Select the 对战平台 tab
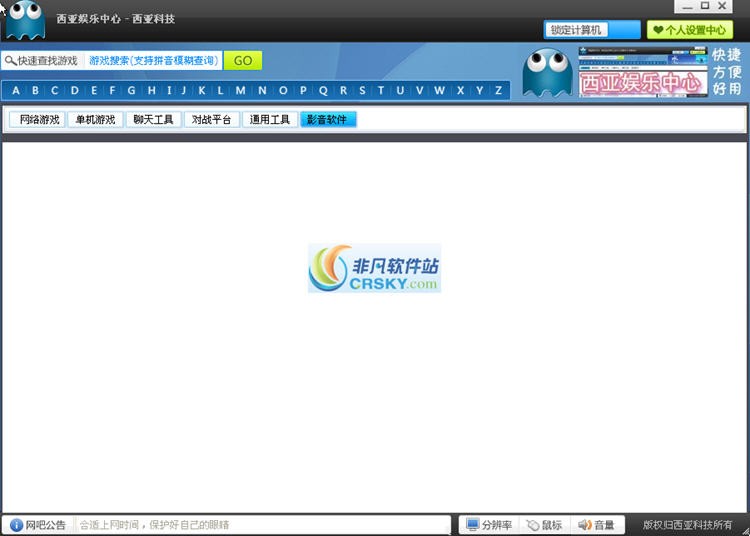Viewport: 750px width, 536px height. (x=212, y=120)
